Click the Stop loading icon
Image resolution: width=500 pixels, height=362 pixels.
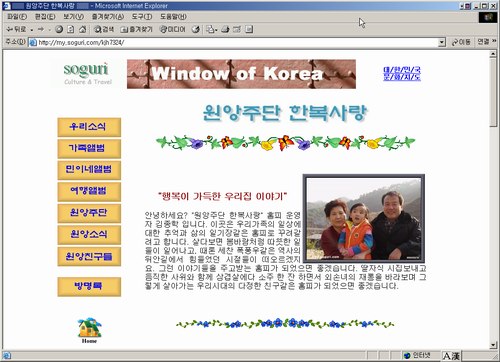tap(59, 29)
